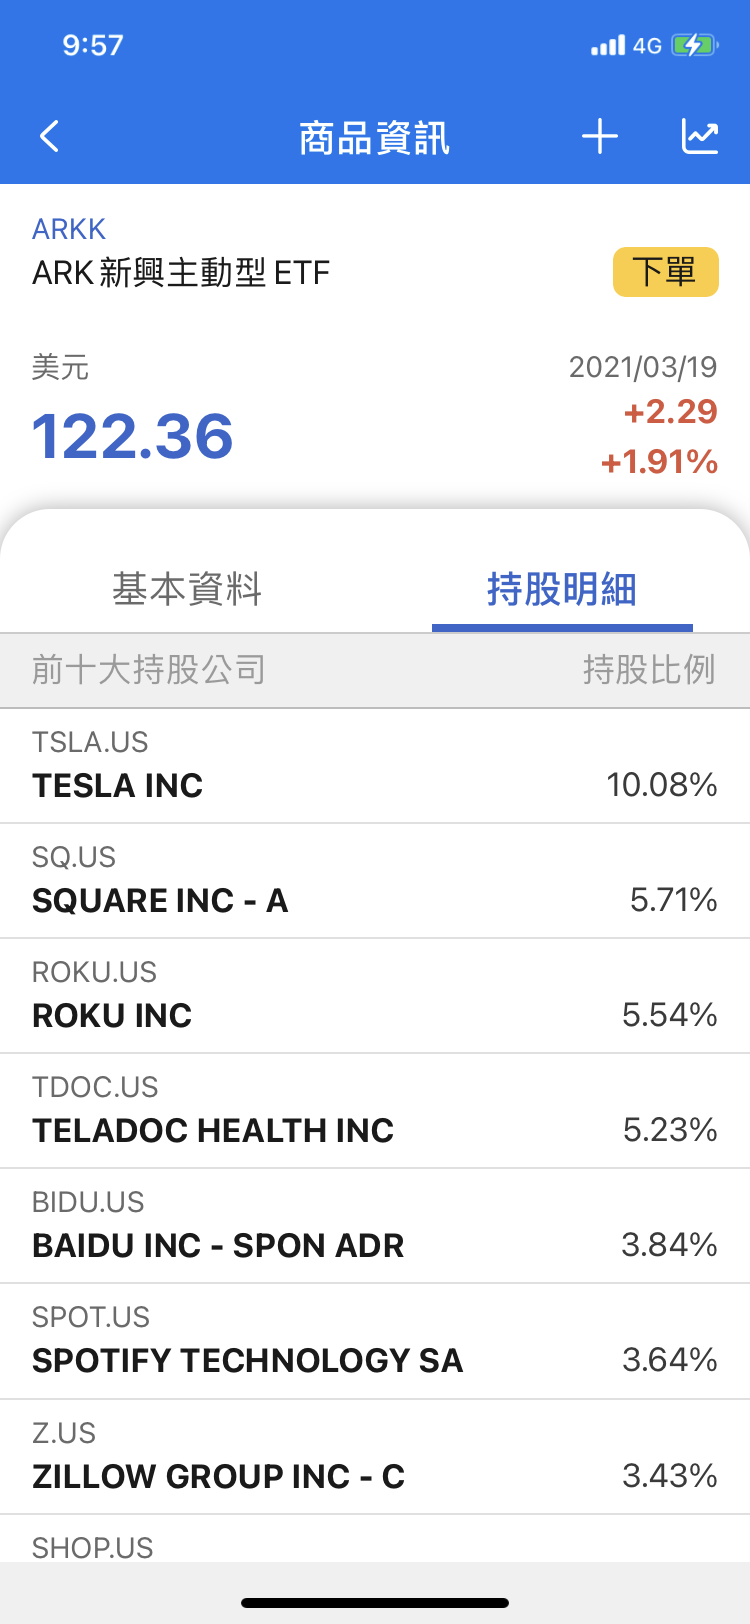Tap the cellular signal bars icon
The image size is (750, 1624).
pyautogui.click(x=607, y=45)
